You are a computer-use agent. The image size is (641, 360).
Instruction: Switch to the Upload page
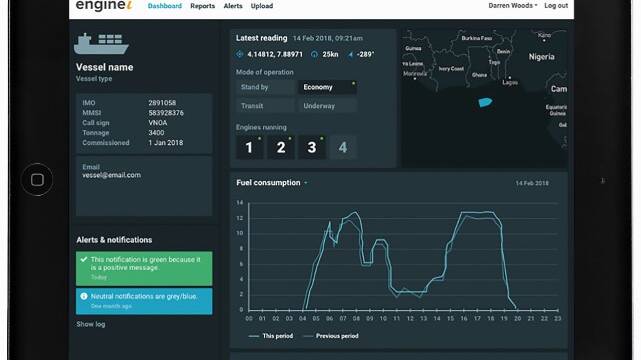point(262,6)
